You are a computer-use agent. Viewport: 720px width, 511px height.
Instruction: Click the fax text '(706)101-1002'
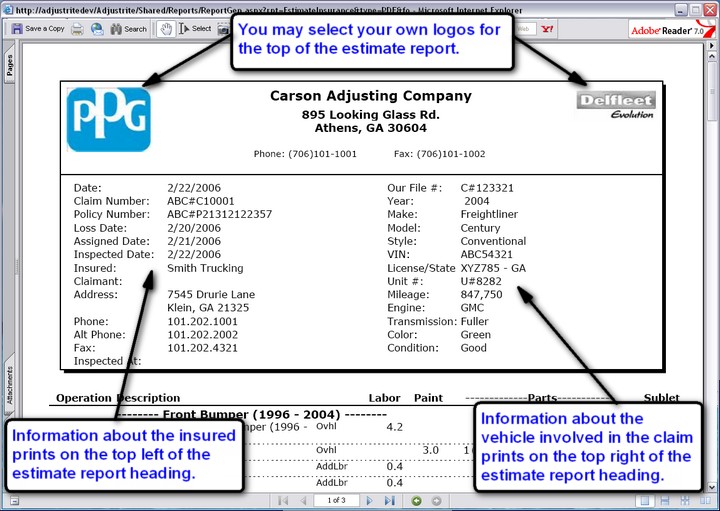pos(451,154)
